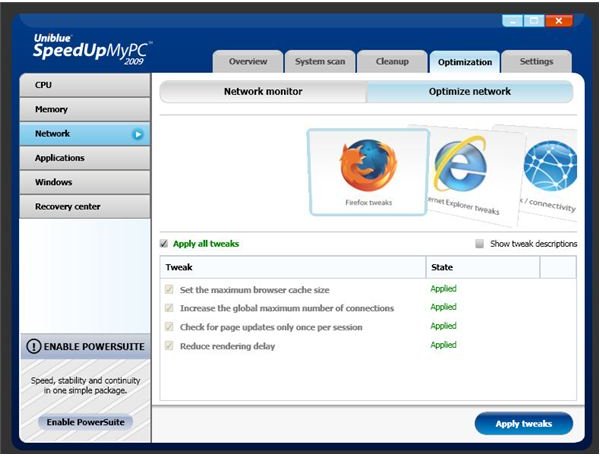Click the Tweak column header
This screenshot has width=600, height=457.
click(293, 267)
